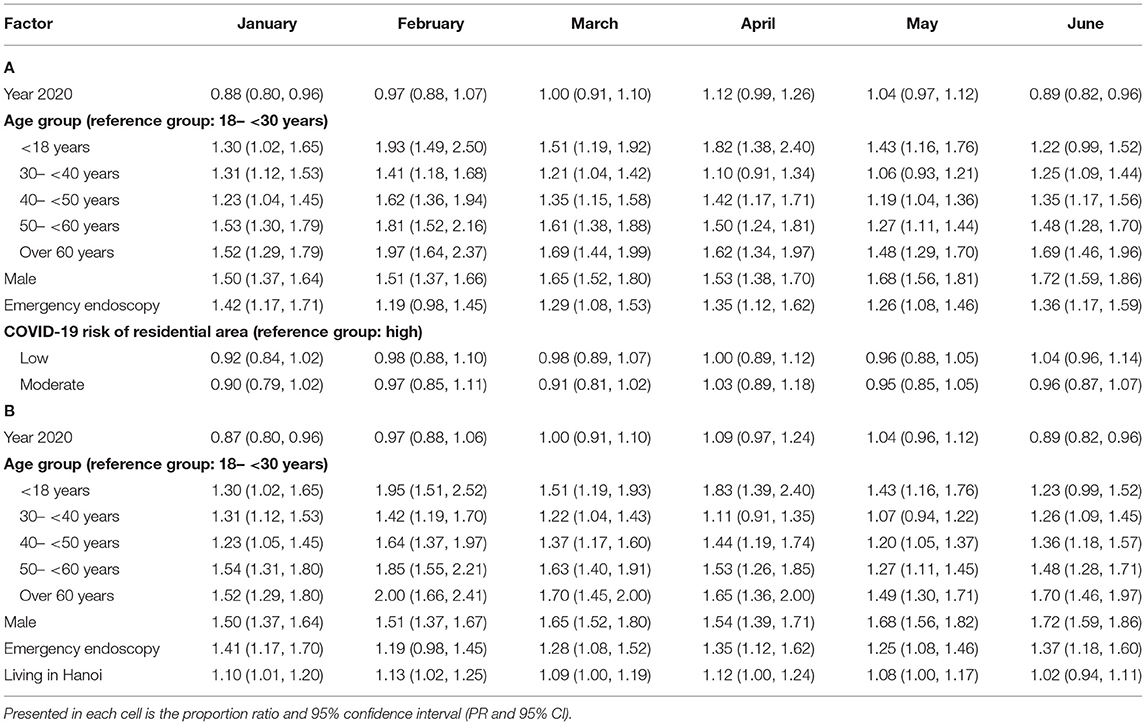The height and width of the screenshot is (725, 1146).
Task: Click the section label "B"
Action: [10, 411]
